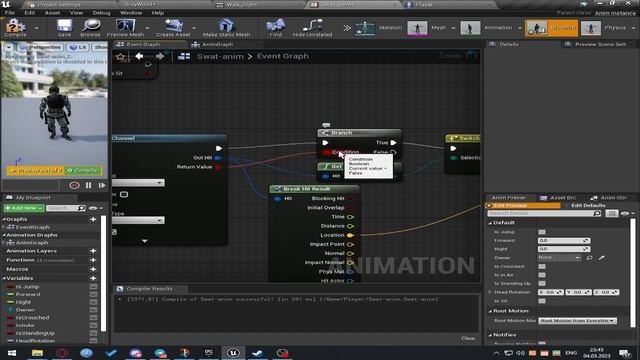Click the graph favorites star icon
The image size is (640, 360).
(x=120, y=57)
